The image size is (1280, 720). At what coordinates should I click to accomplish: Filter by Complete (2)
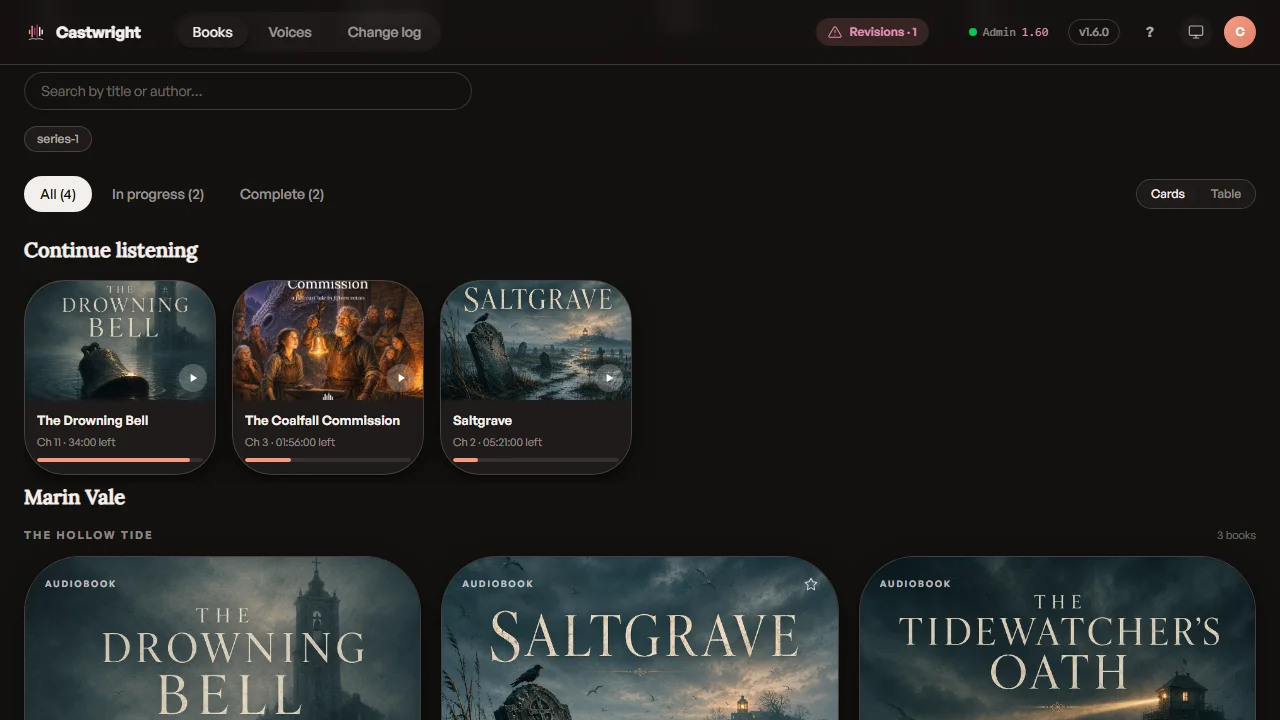click(x=282, y=194)
